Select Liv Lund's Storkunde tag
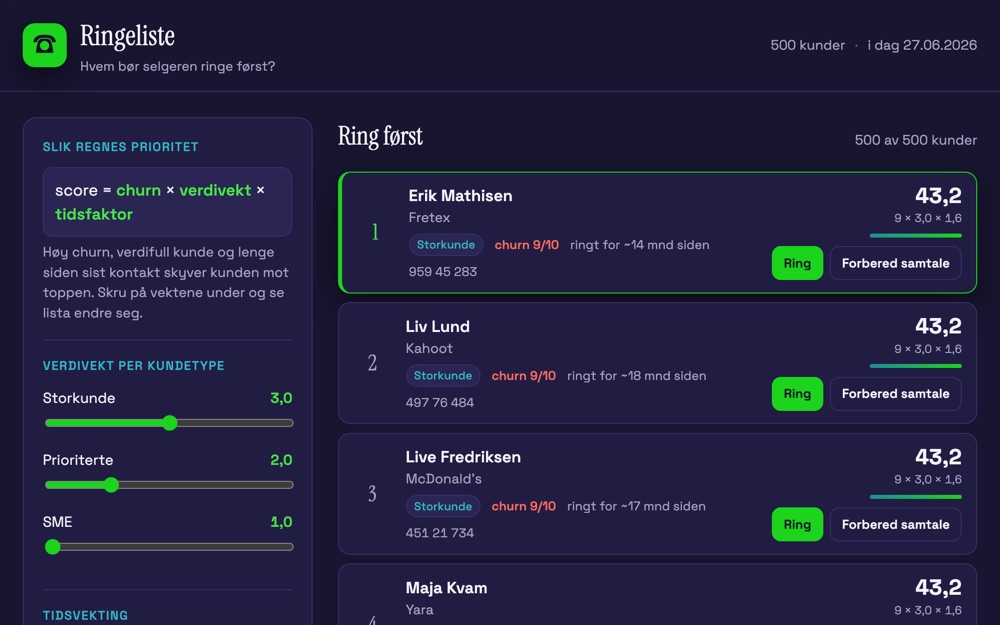The image size is (1000, 625). [443, 376]
